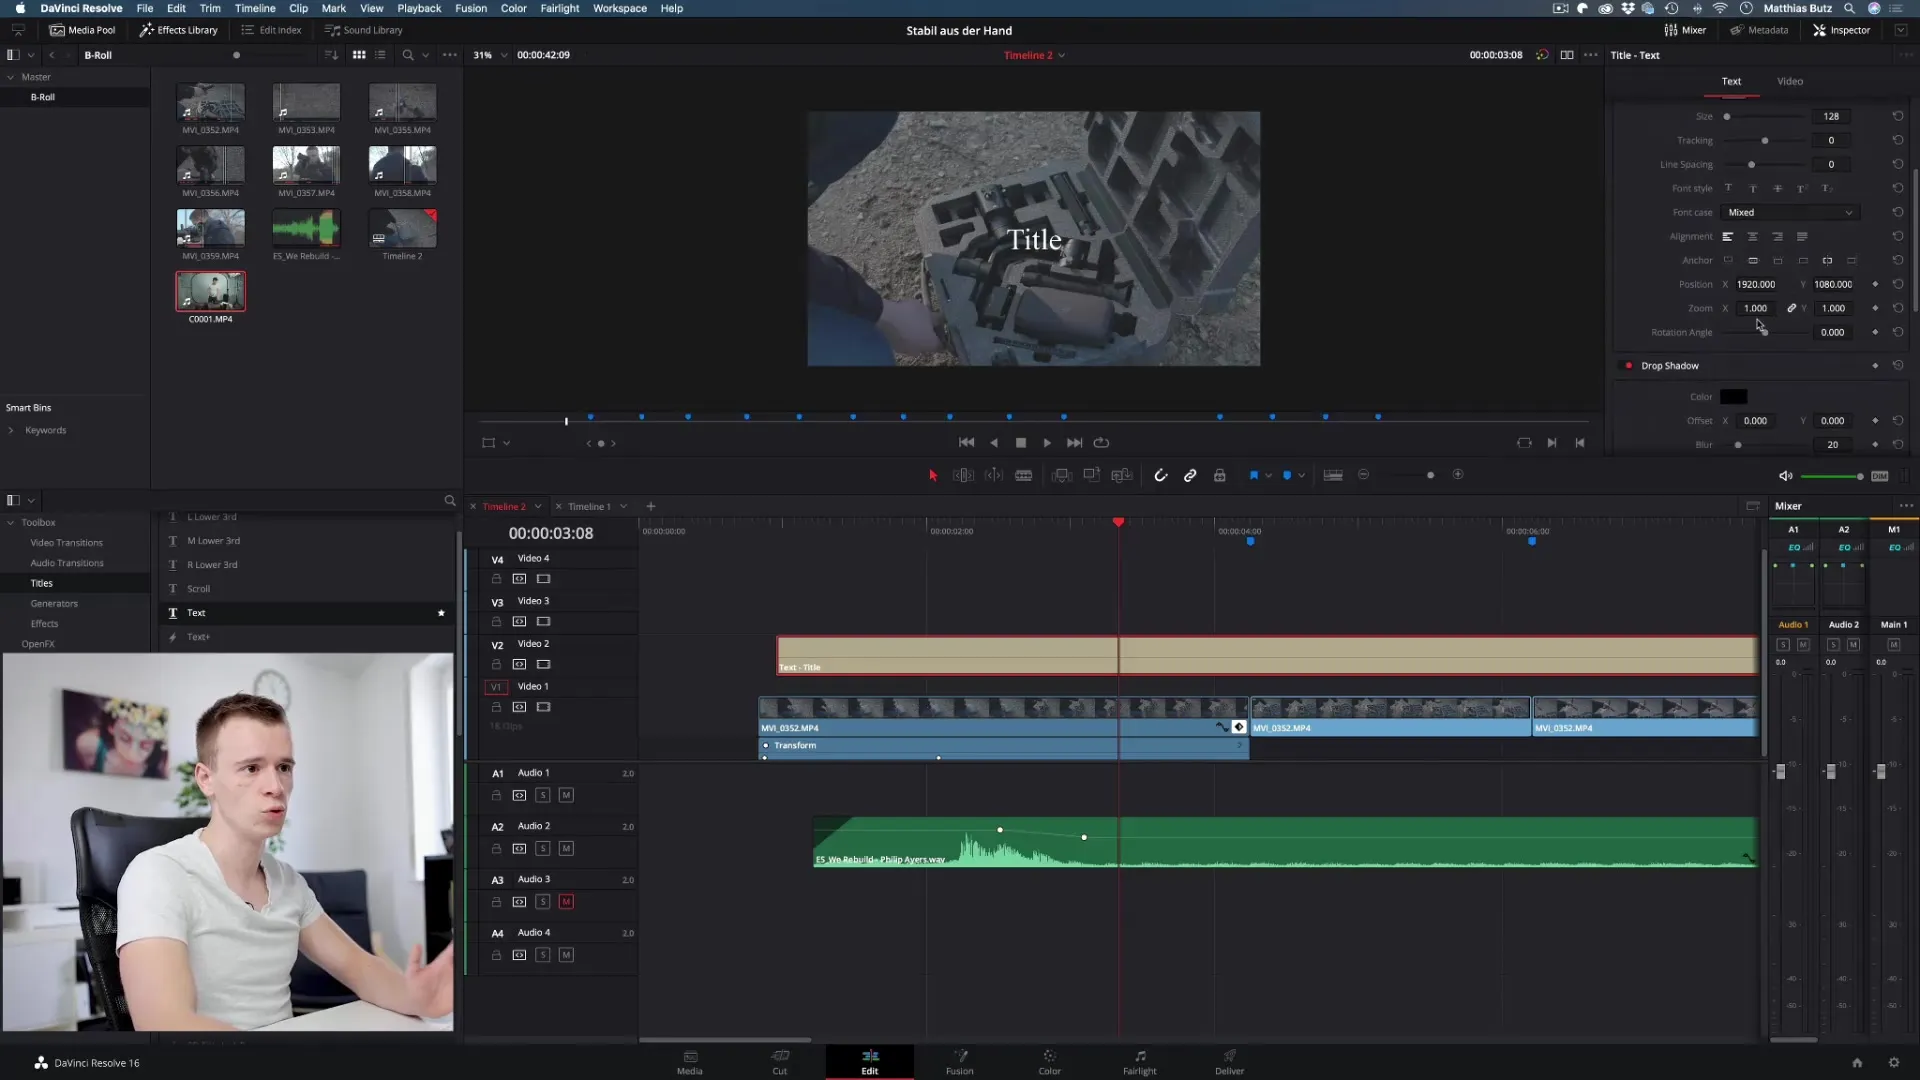Open the Font case Mixed dropdown
Screen dimensions: 1920x1080
pyautogui.click(x=1790, y=212)
